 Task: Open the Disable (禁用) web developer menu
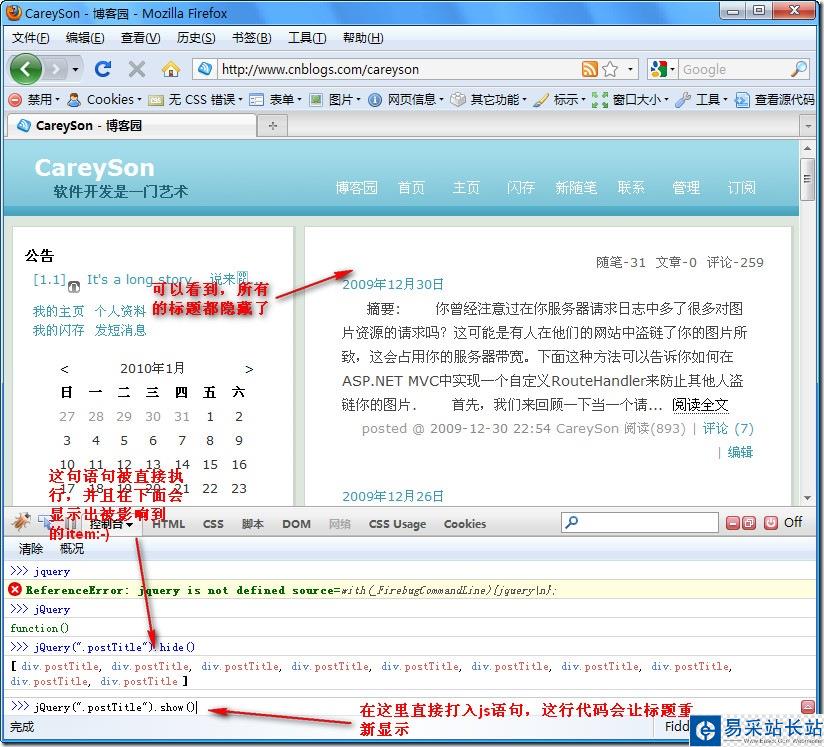coord(34,99)
